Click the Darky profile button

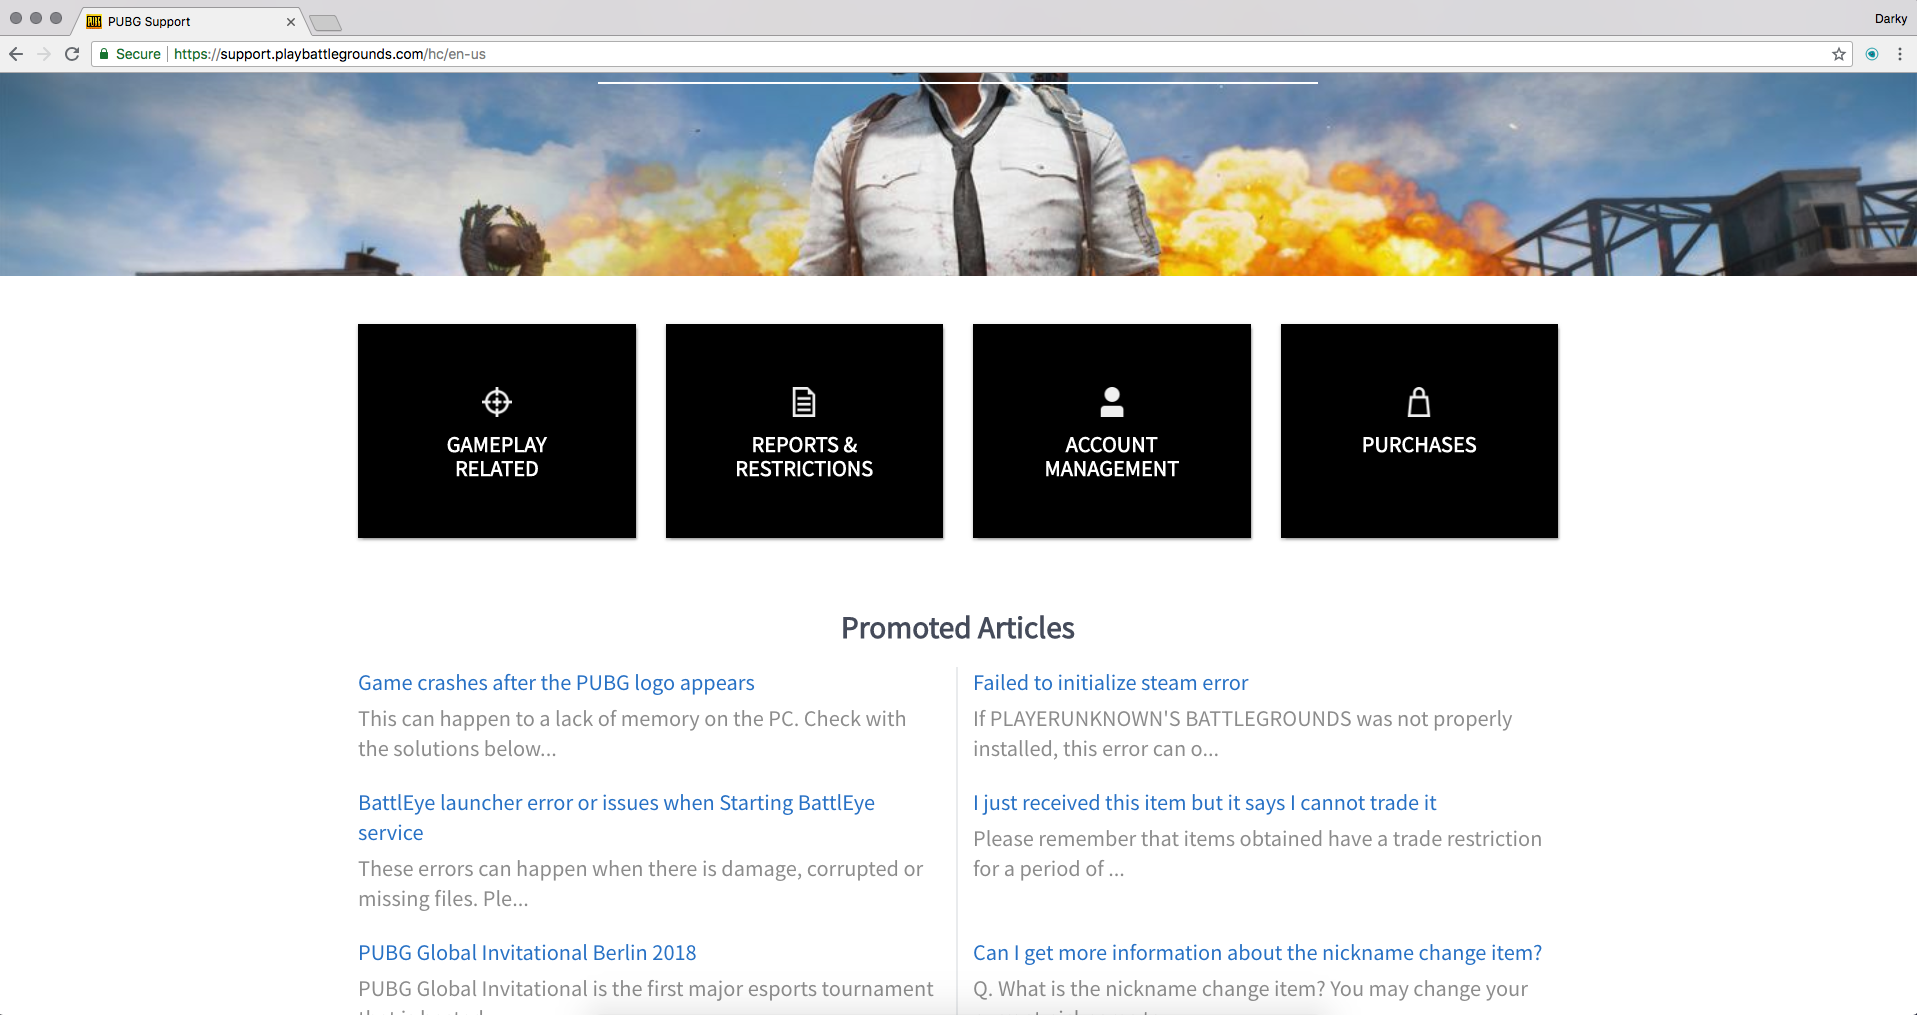[x=1890, y=19]
